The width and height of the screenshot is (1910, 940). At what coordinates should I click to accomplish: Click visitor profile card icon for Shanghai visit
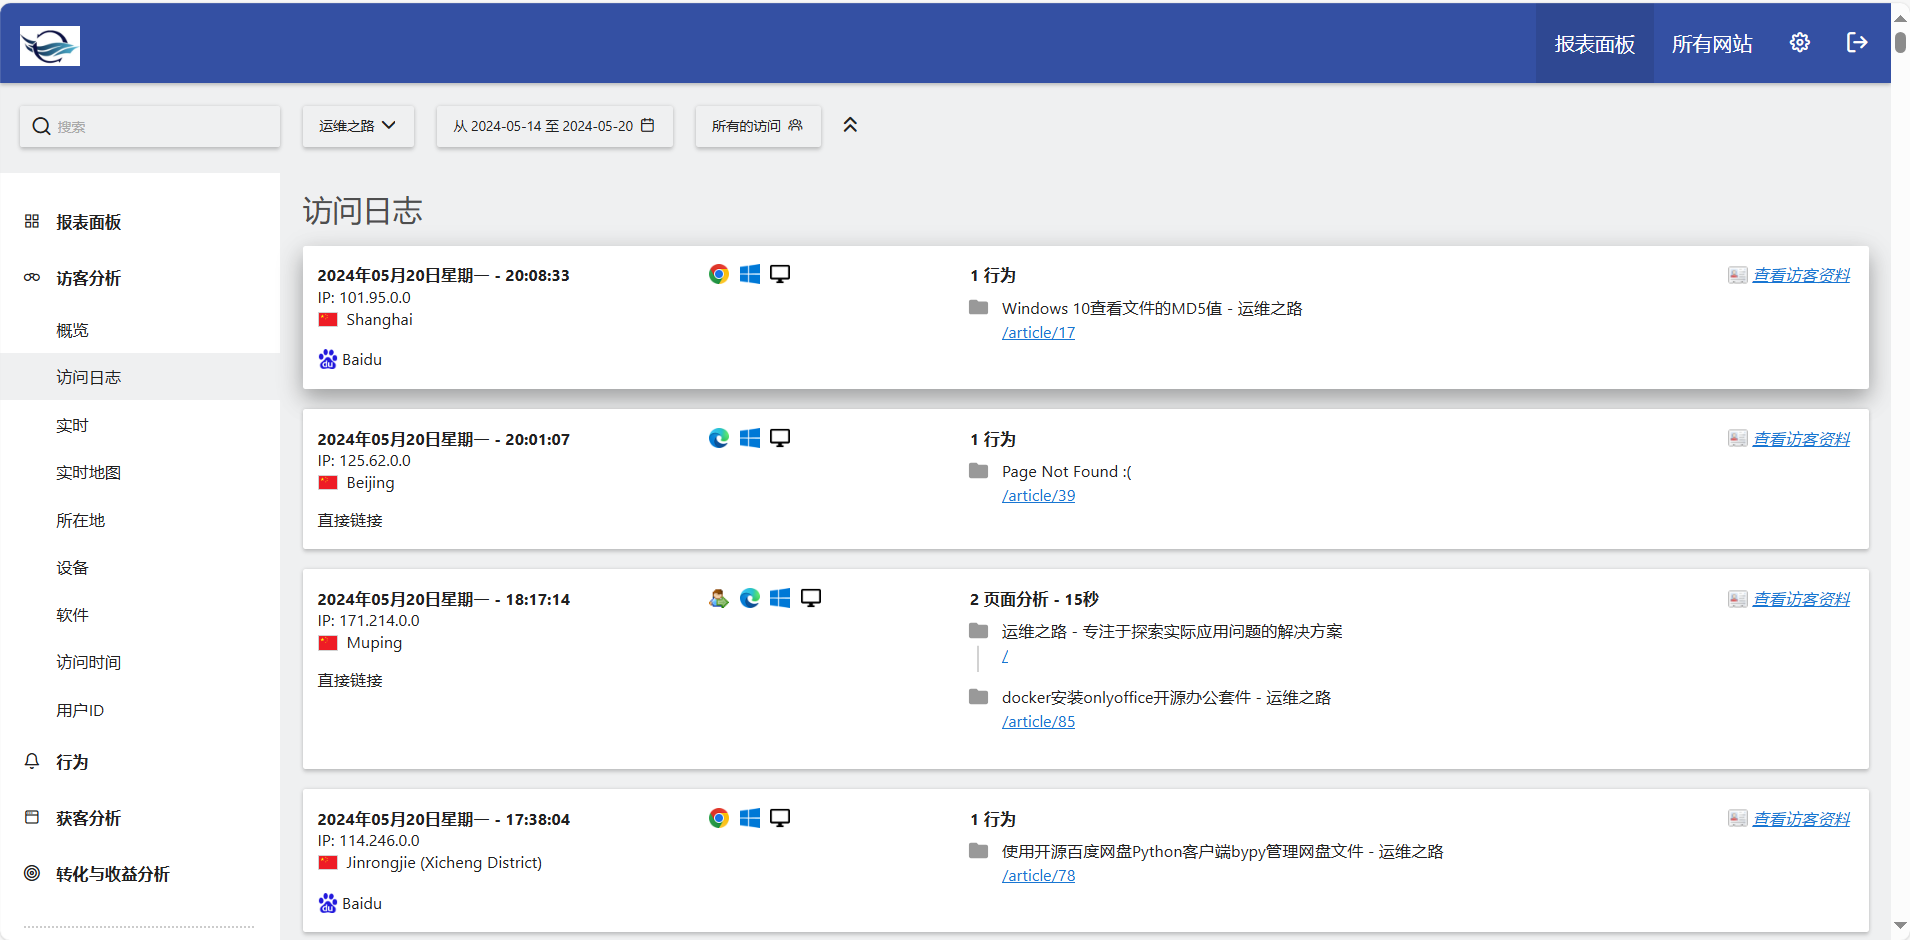(x=1738, y=275)
